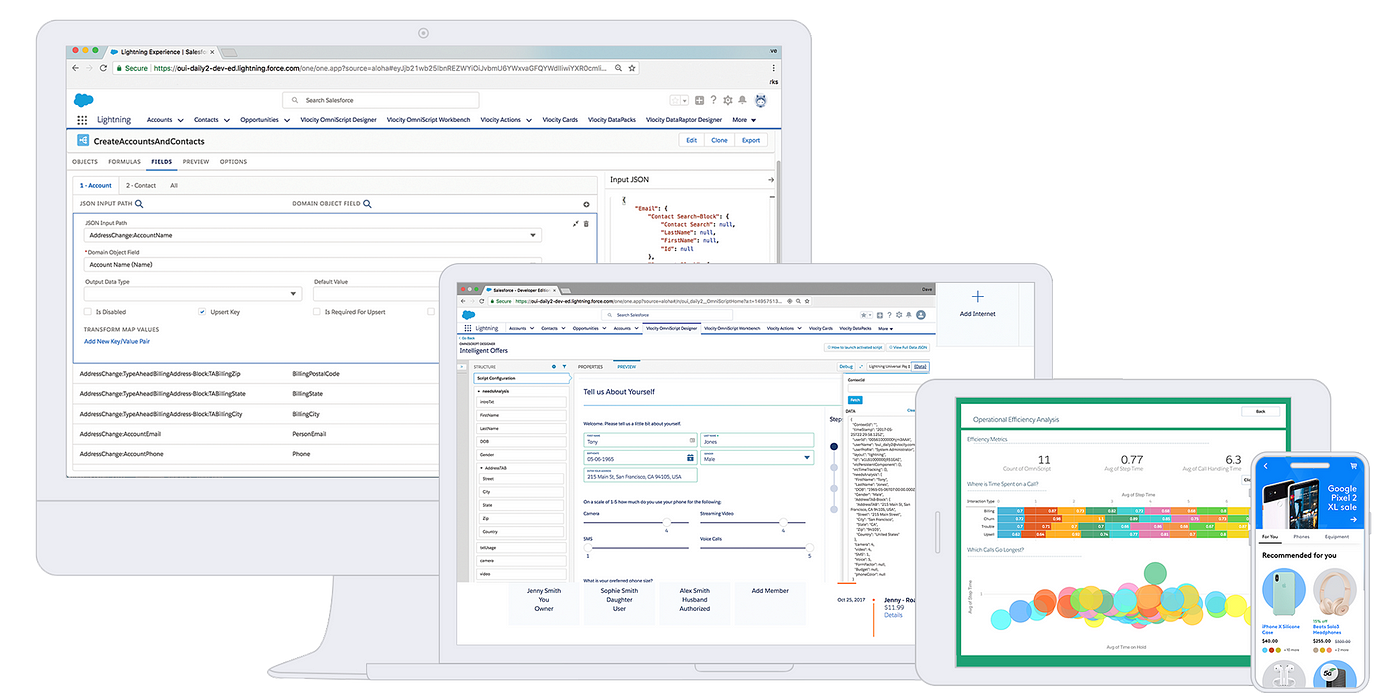Select the 2 - Contact tab
The image size is (1400, 700).
[141, 185]
